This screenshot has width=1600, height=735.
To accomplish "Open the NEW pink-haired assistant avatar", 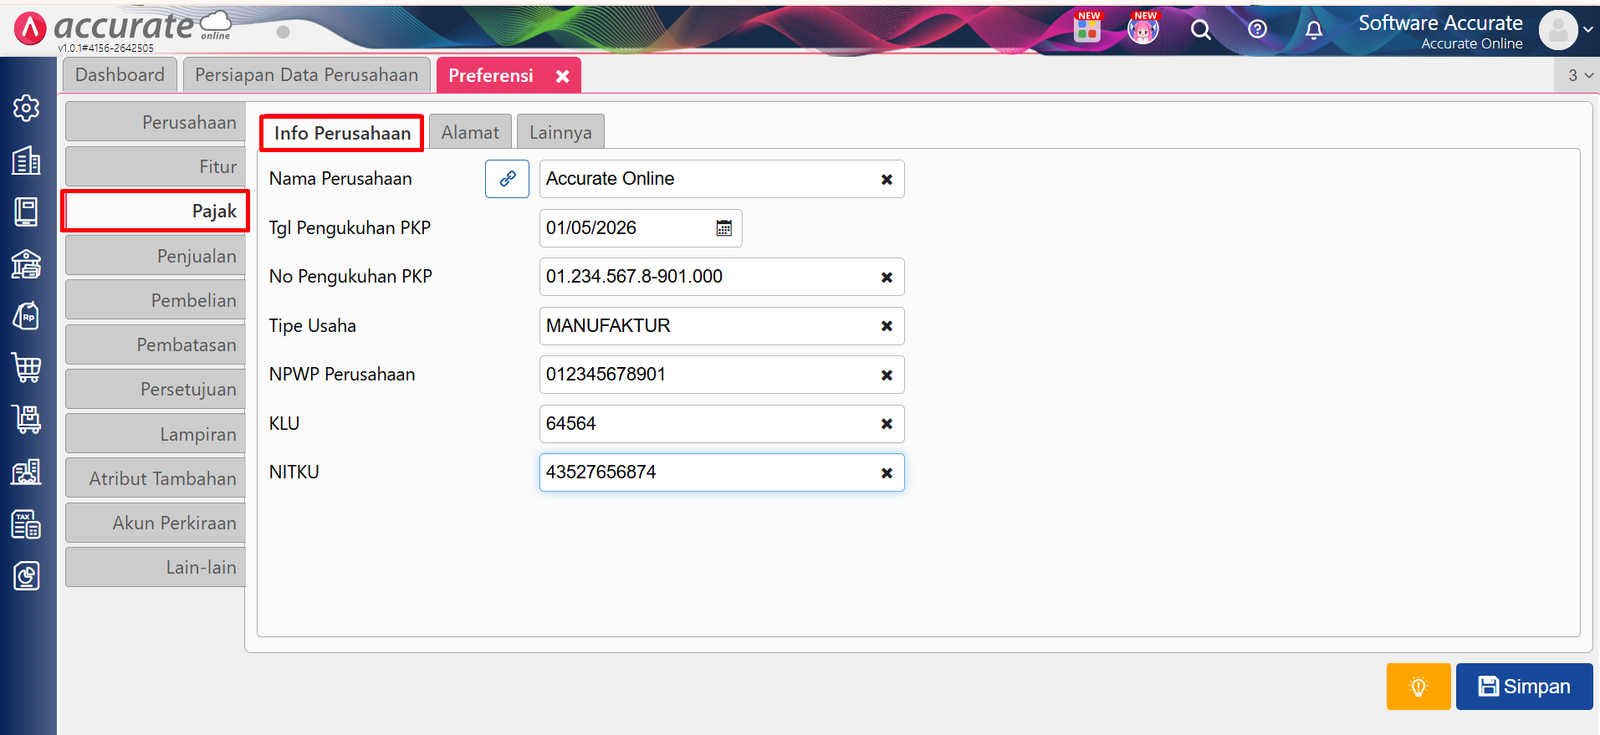I will (1143, 29).
